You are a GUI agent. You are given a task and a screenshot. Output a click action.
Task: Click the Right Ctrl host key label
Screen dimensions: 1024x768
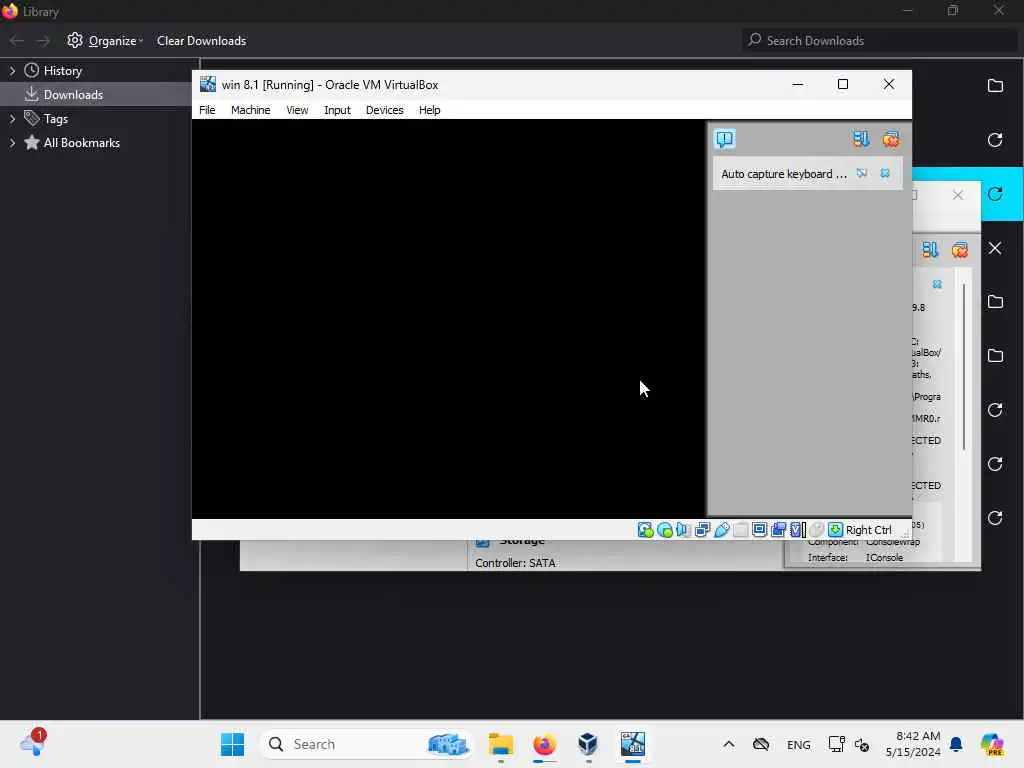click(869, 530)
